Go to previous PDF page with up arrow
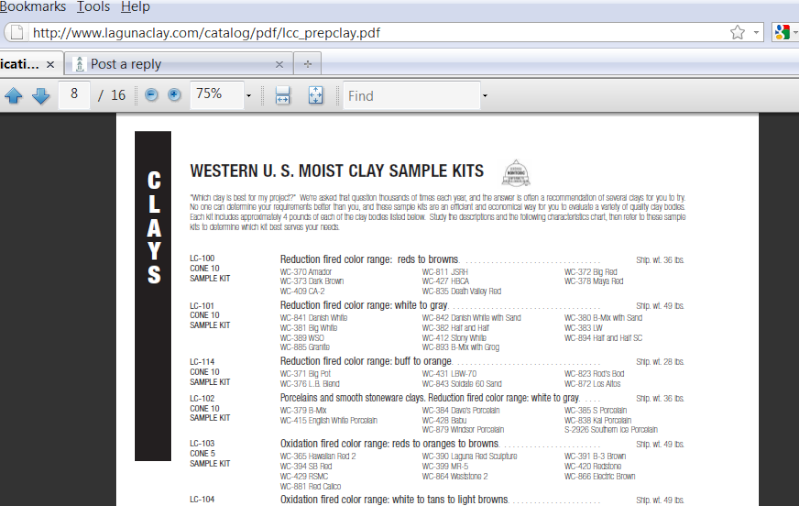 pos(14,95)
